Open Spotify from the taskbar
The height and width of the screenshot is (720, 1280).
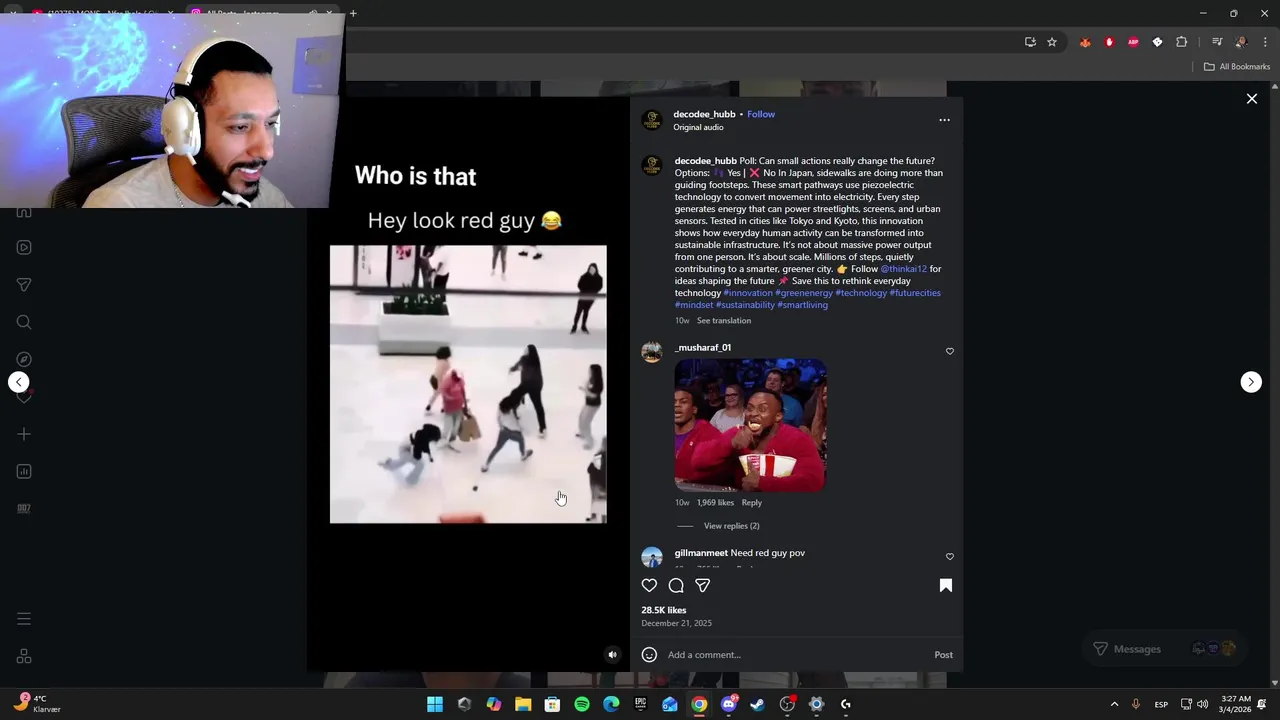click(x=582, y=704)
